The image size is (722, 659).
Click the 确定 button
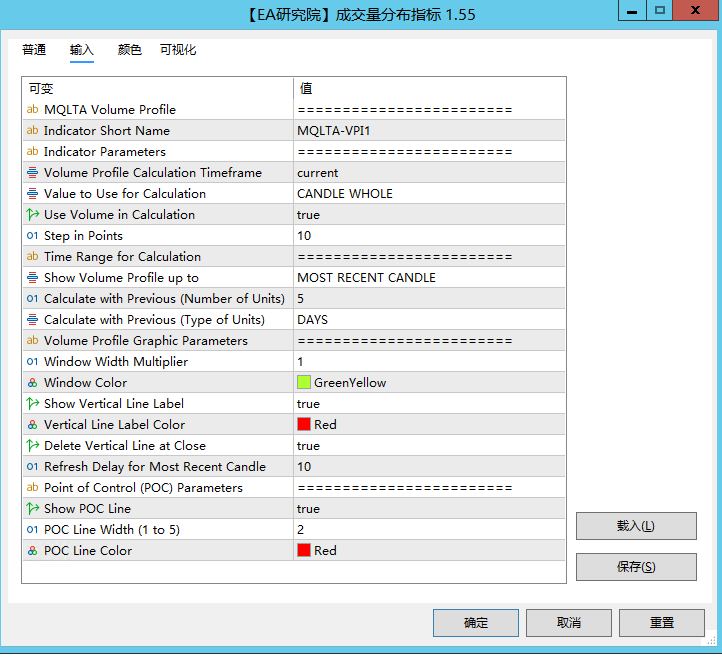[476, 623]
